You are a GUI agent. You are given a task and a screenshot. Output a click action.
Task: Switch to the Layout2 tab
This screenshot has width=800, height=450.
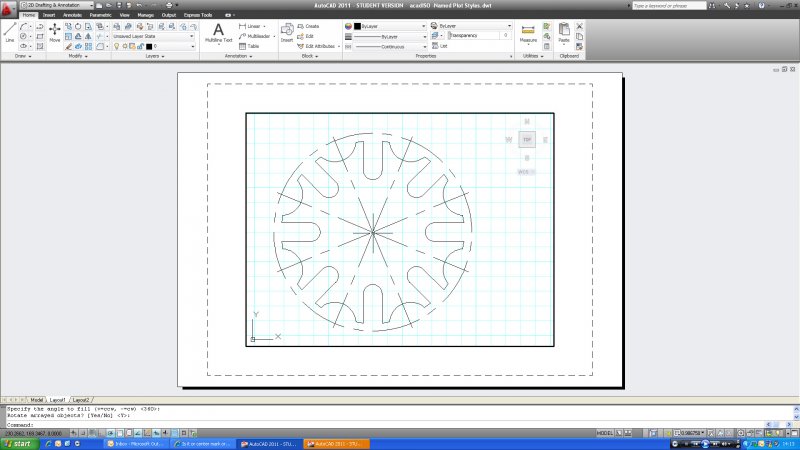82,399
